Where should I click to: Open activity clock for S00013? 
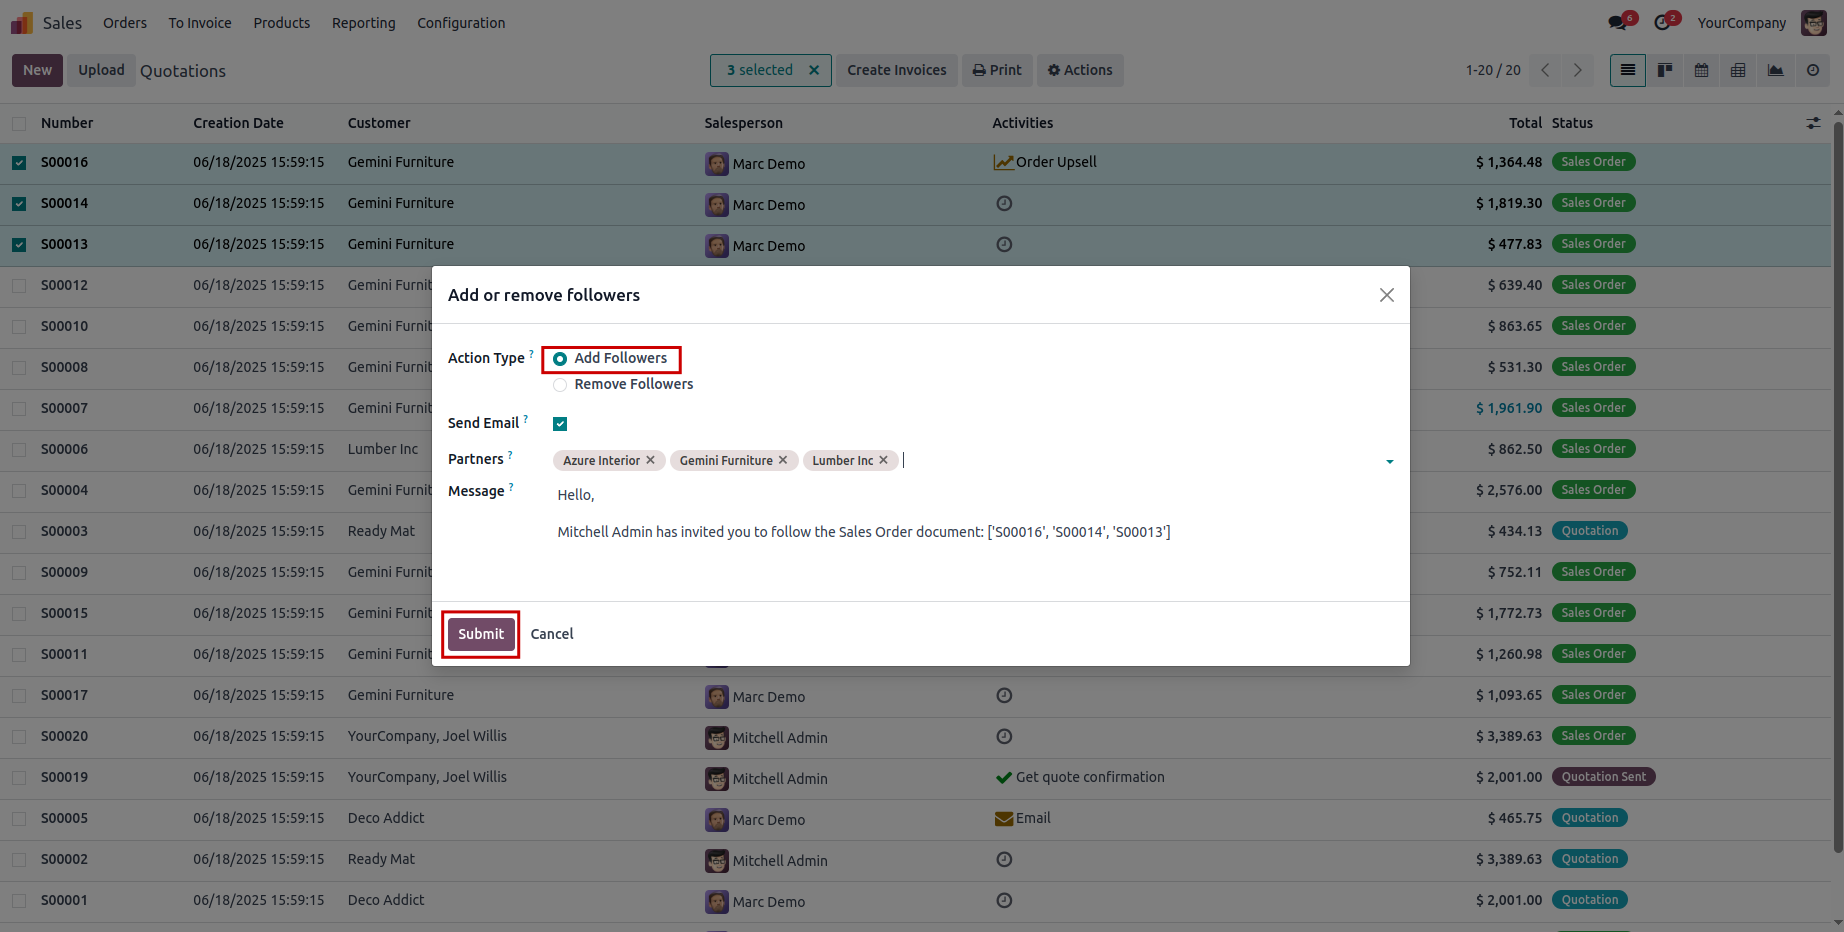point(1004,244)
